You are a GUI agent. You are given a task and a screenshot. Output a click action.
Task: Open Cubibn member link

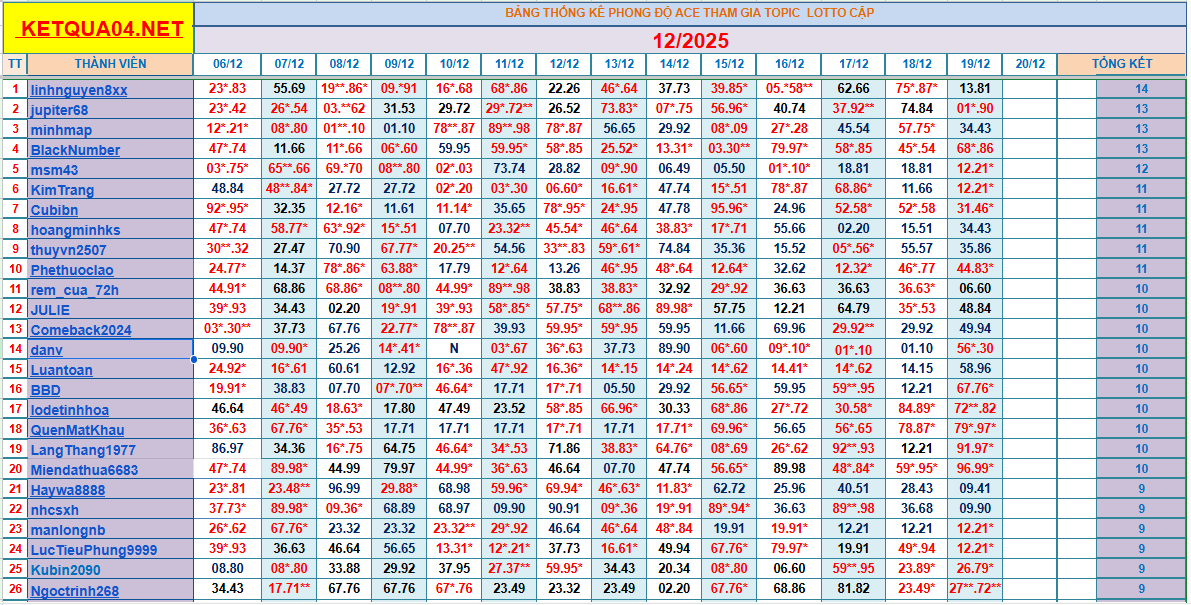(54, 210)
